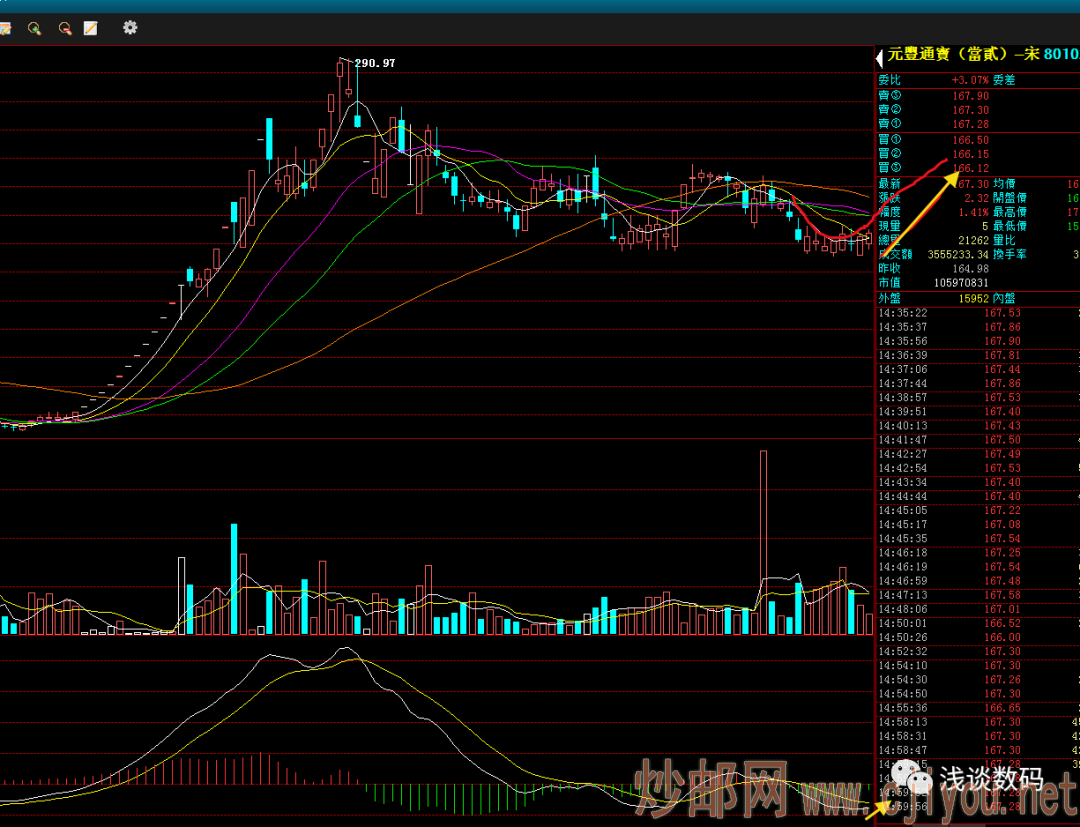Click the tallest red volume bar
Screen dimensions: 1080x827
[x=763, y=541]
